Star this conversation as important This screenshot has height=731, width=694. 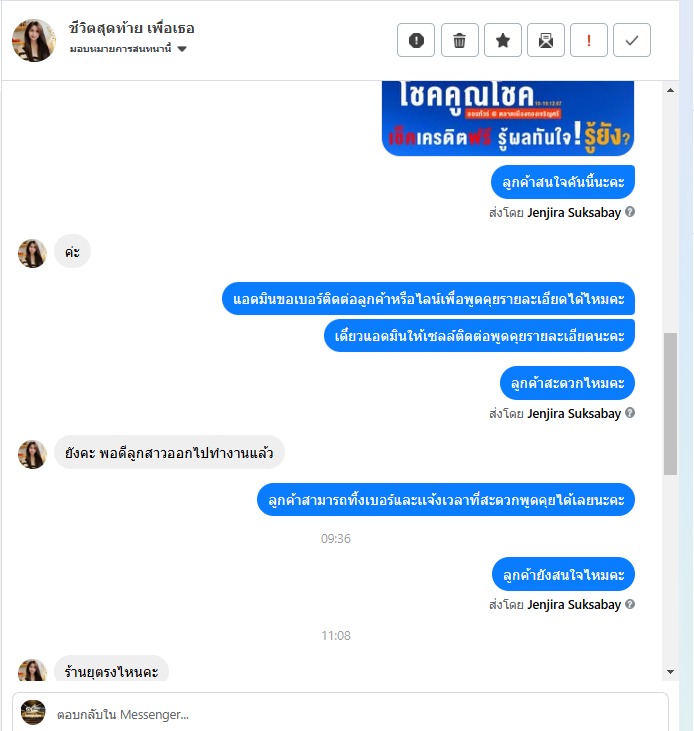pyautogui.click(x=502, y=40)
